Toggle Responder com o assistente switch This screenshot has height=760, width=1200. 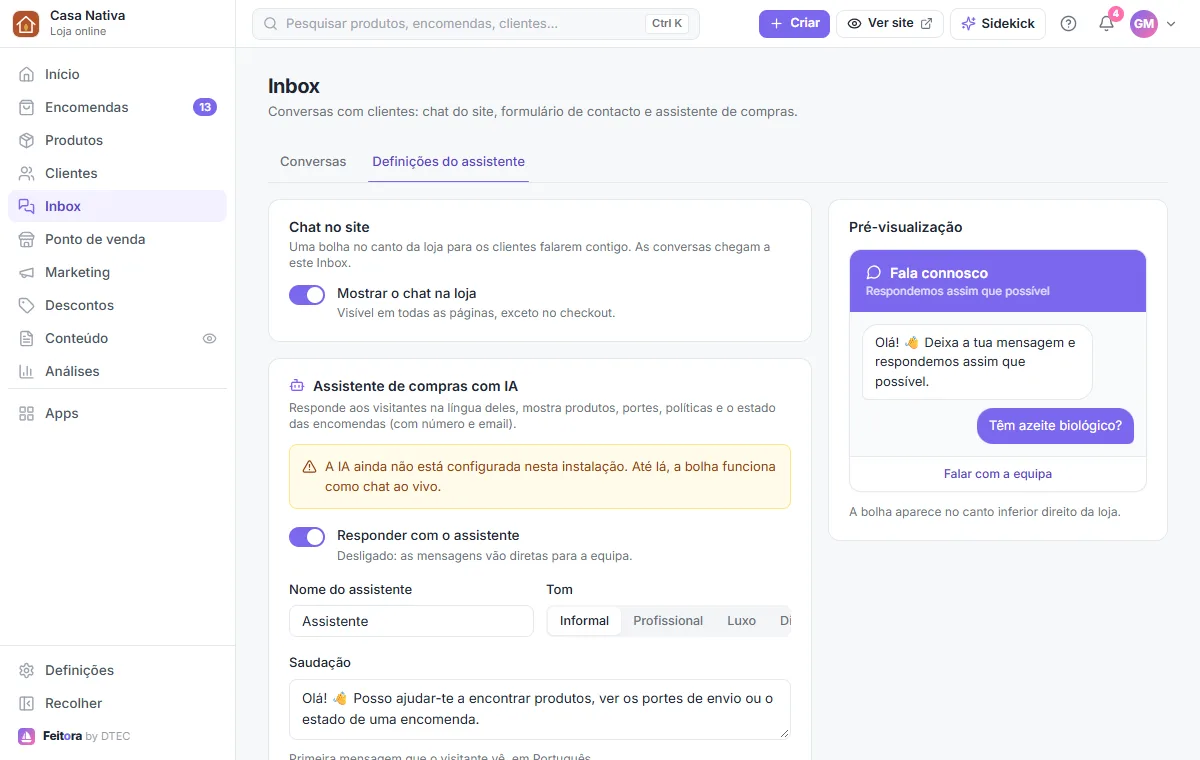pos(307,536)
